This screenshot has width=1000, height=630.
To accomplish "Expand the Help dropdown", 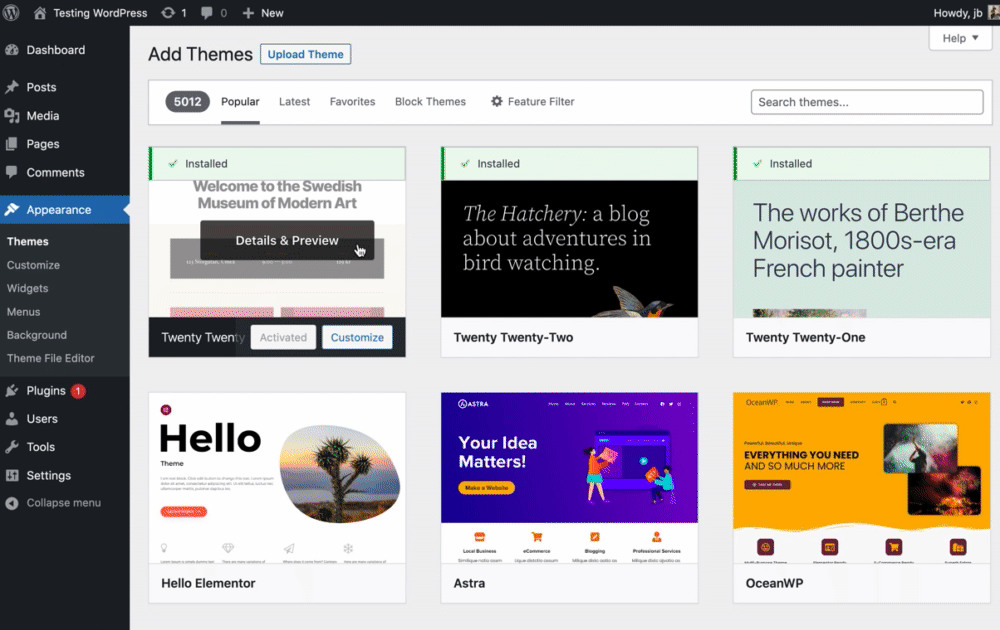I will 959,37.
